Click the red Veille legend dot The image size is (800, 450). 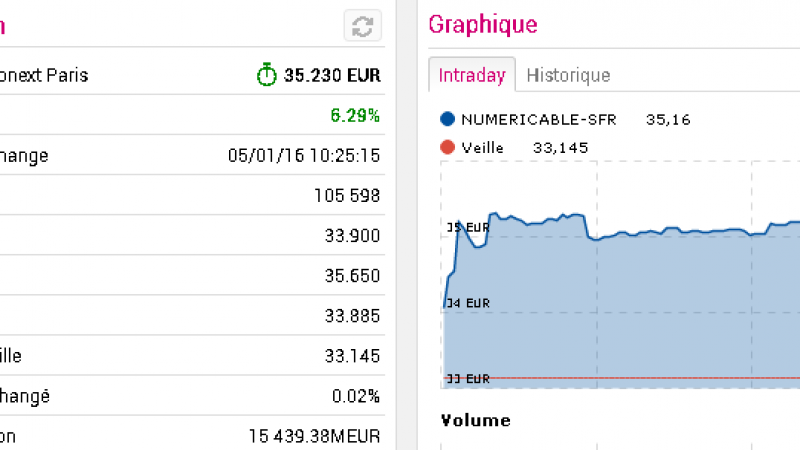(447, 148)
